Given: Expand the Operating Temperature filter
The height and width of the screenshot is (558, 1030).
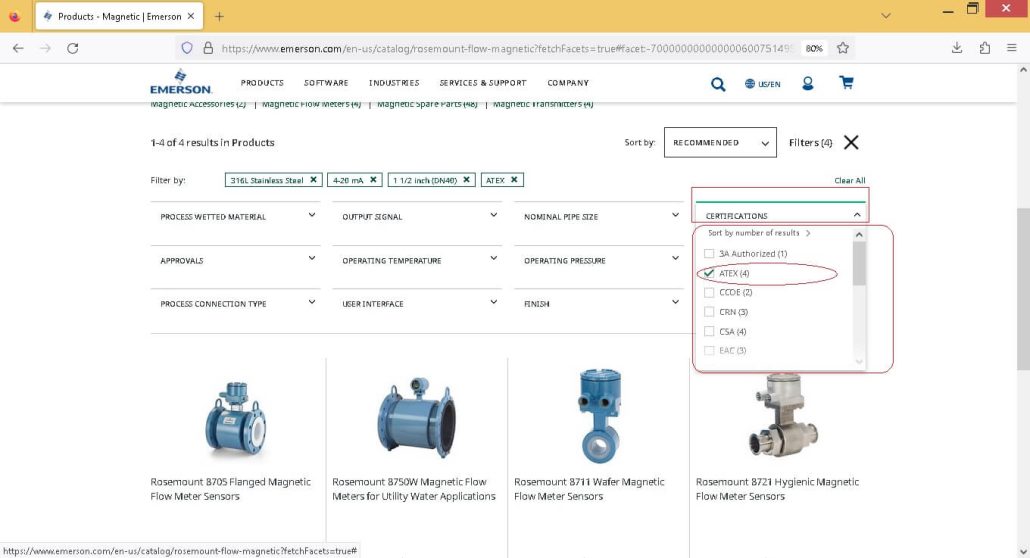Looking at the screenshot, I should [x=417, y=260].
